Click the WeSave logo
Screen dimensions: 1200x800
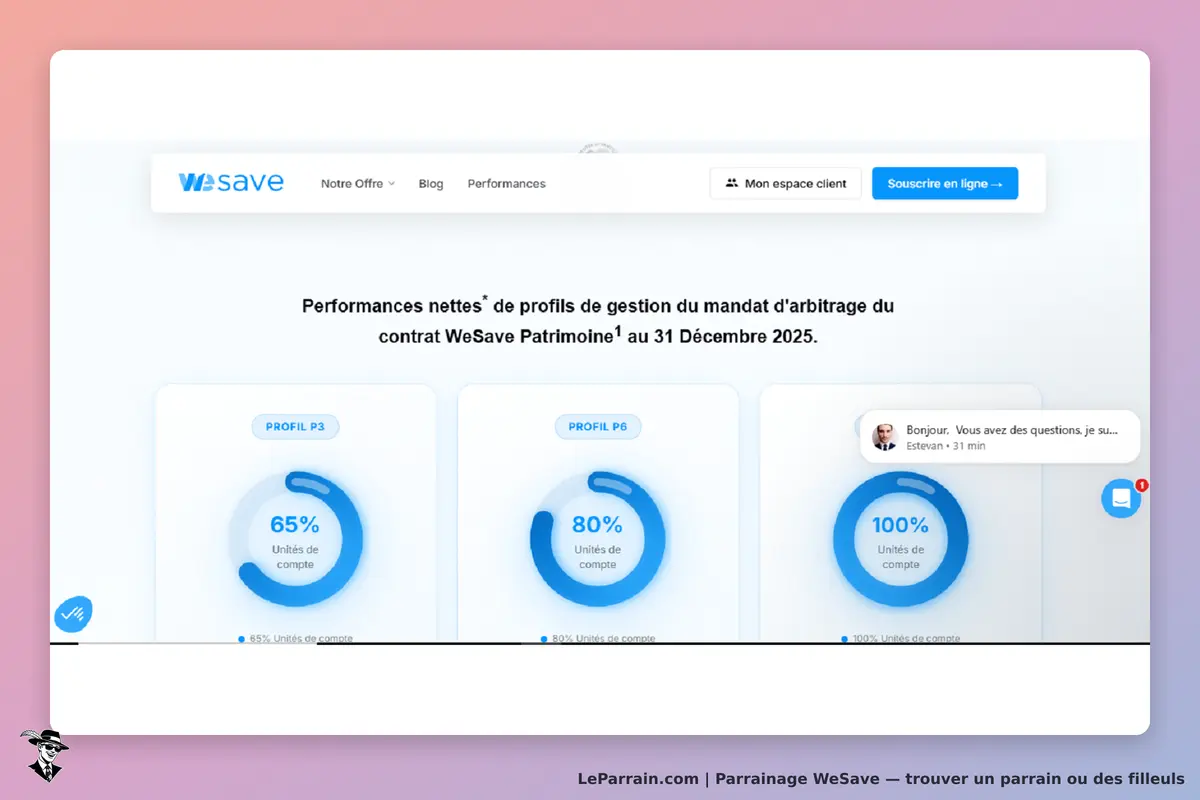tap(231, 183)
